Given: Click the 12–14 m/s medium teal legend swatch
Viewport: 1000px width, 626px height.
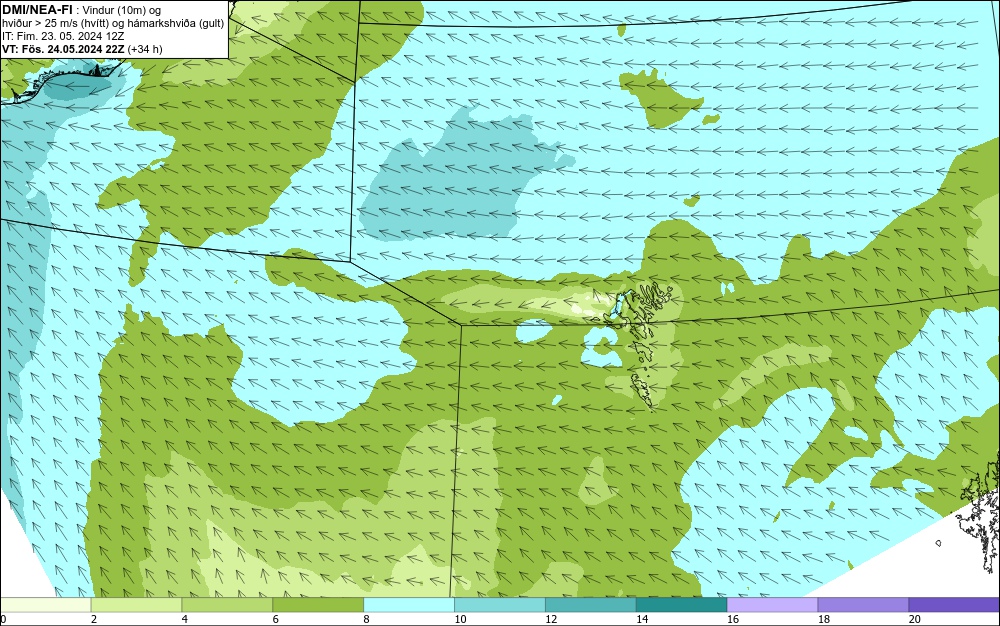Looking at the screenshot, I should [x=591, y=605].
